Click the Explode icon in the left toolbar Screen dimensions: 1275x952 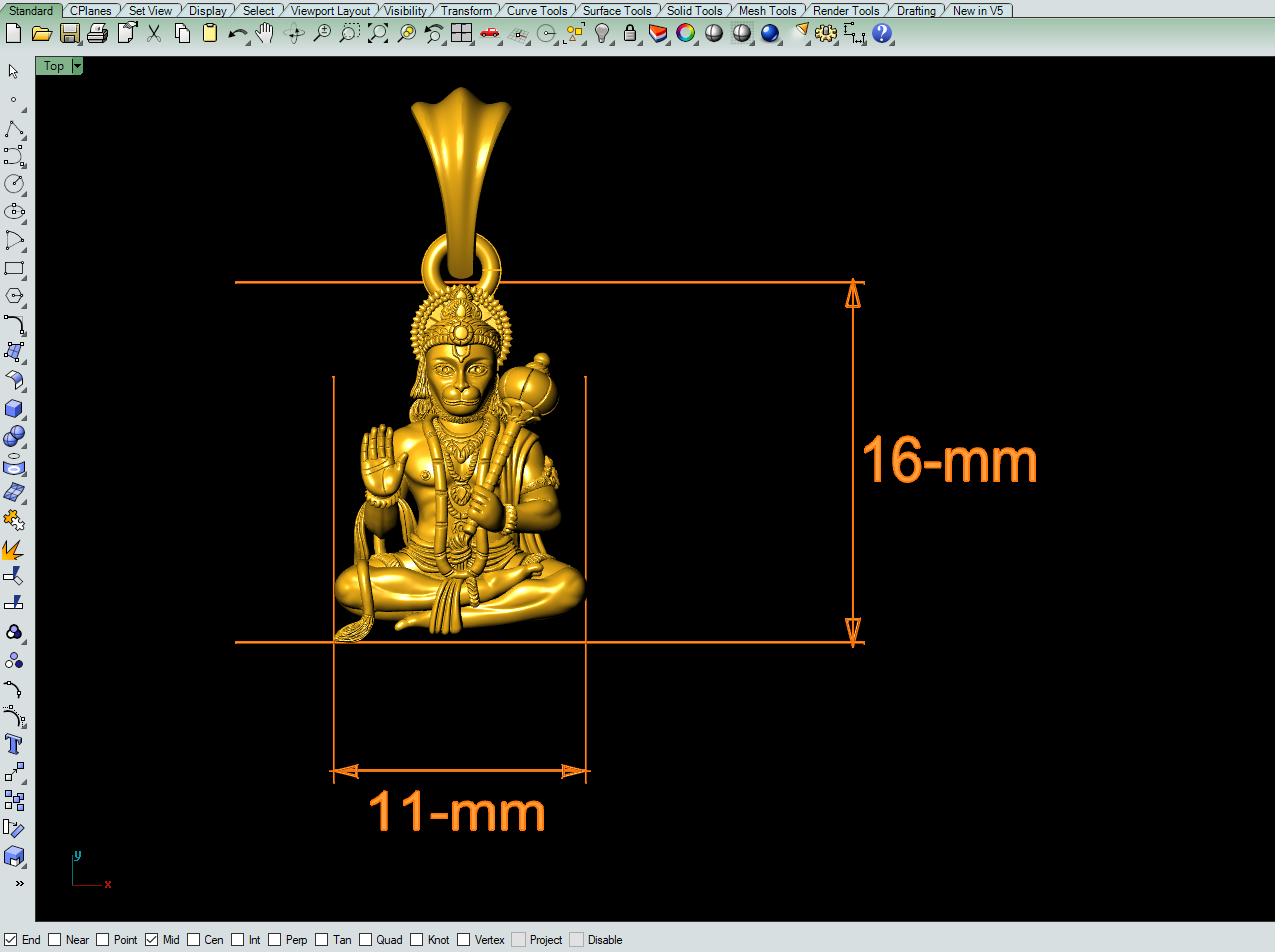14,548
